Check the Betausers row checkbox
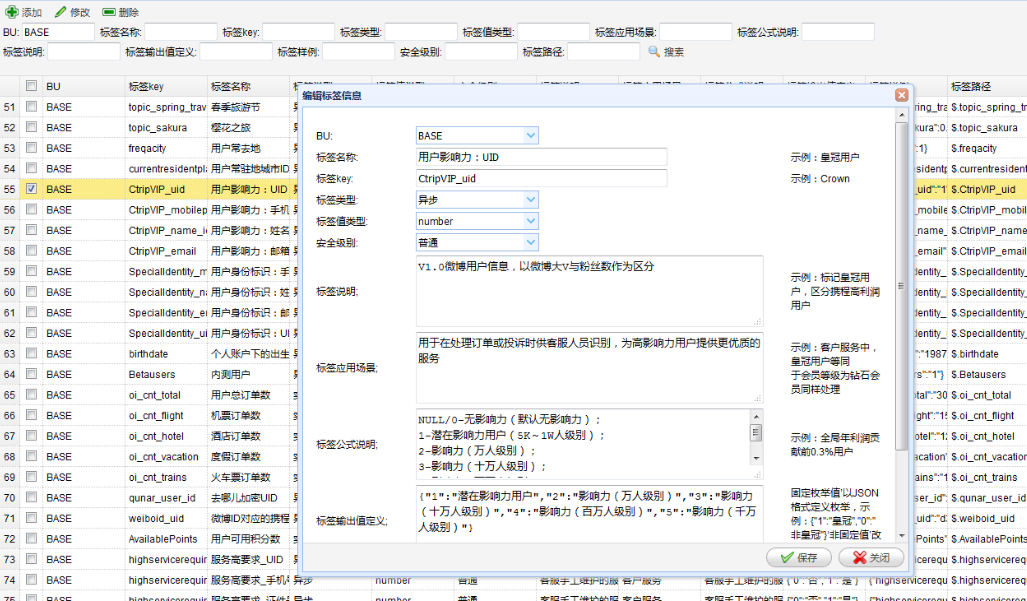Screen dimensions: 1027x601 (31, 374)
